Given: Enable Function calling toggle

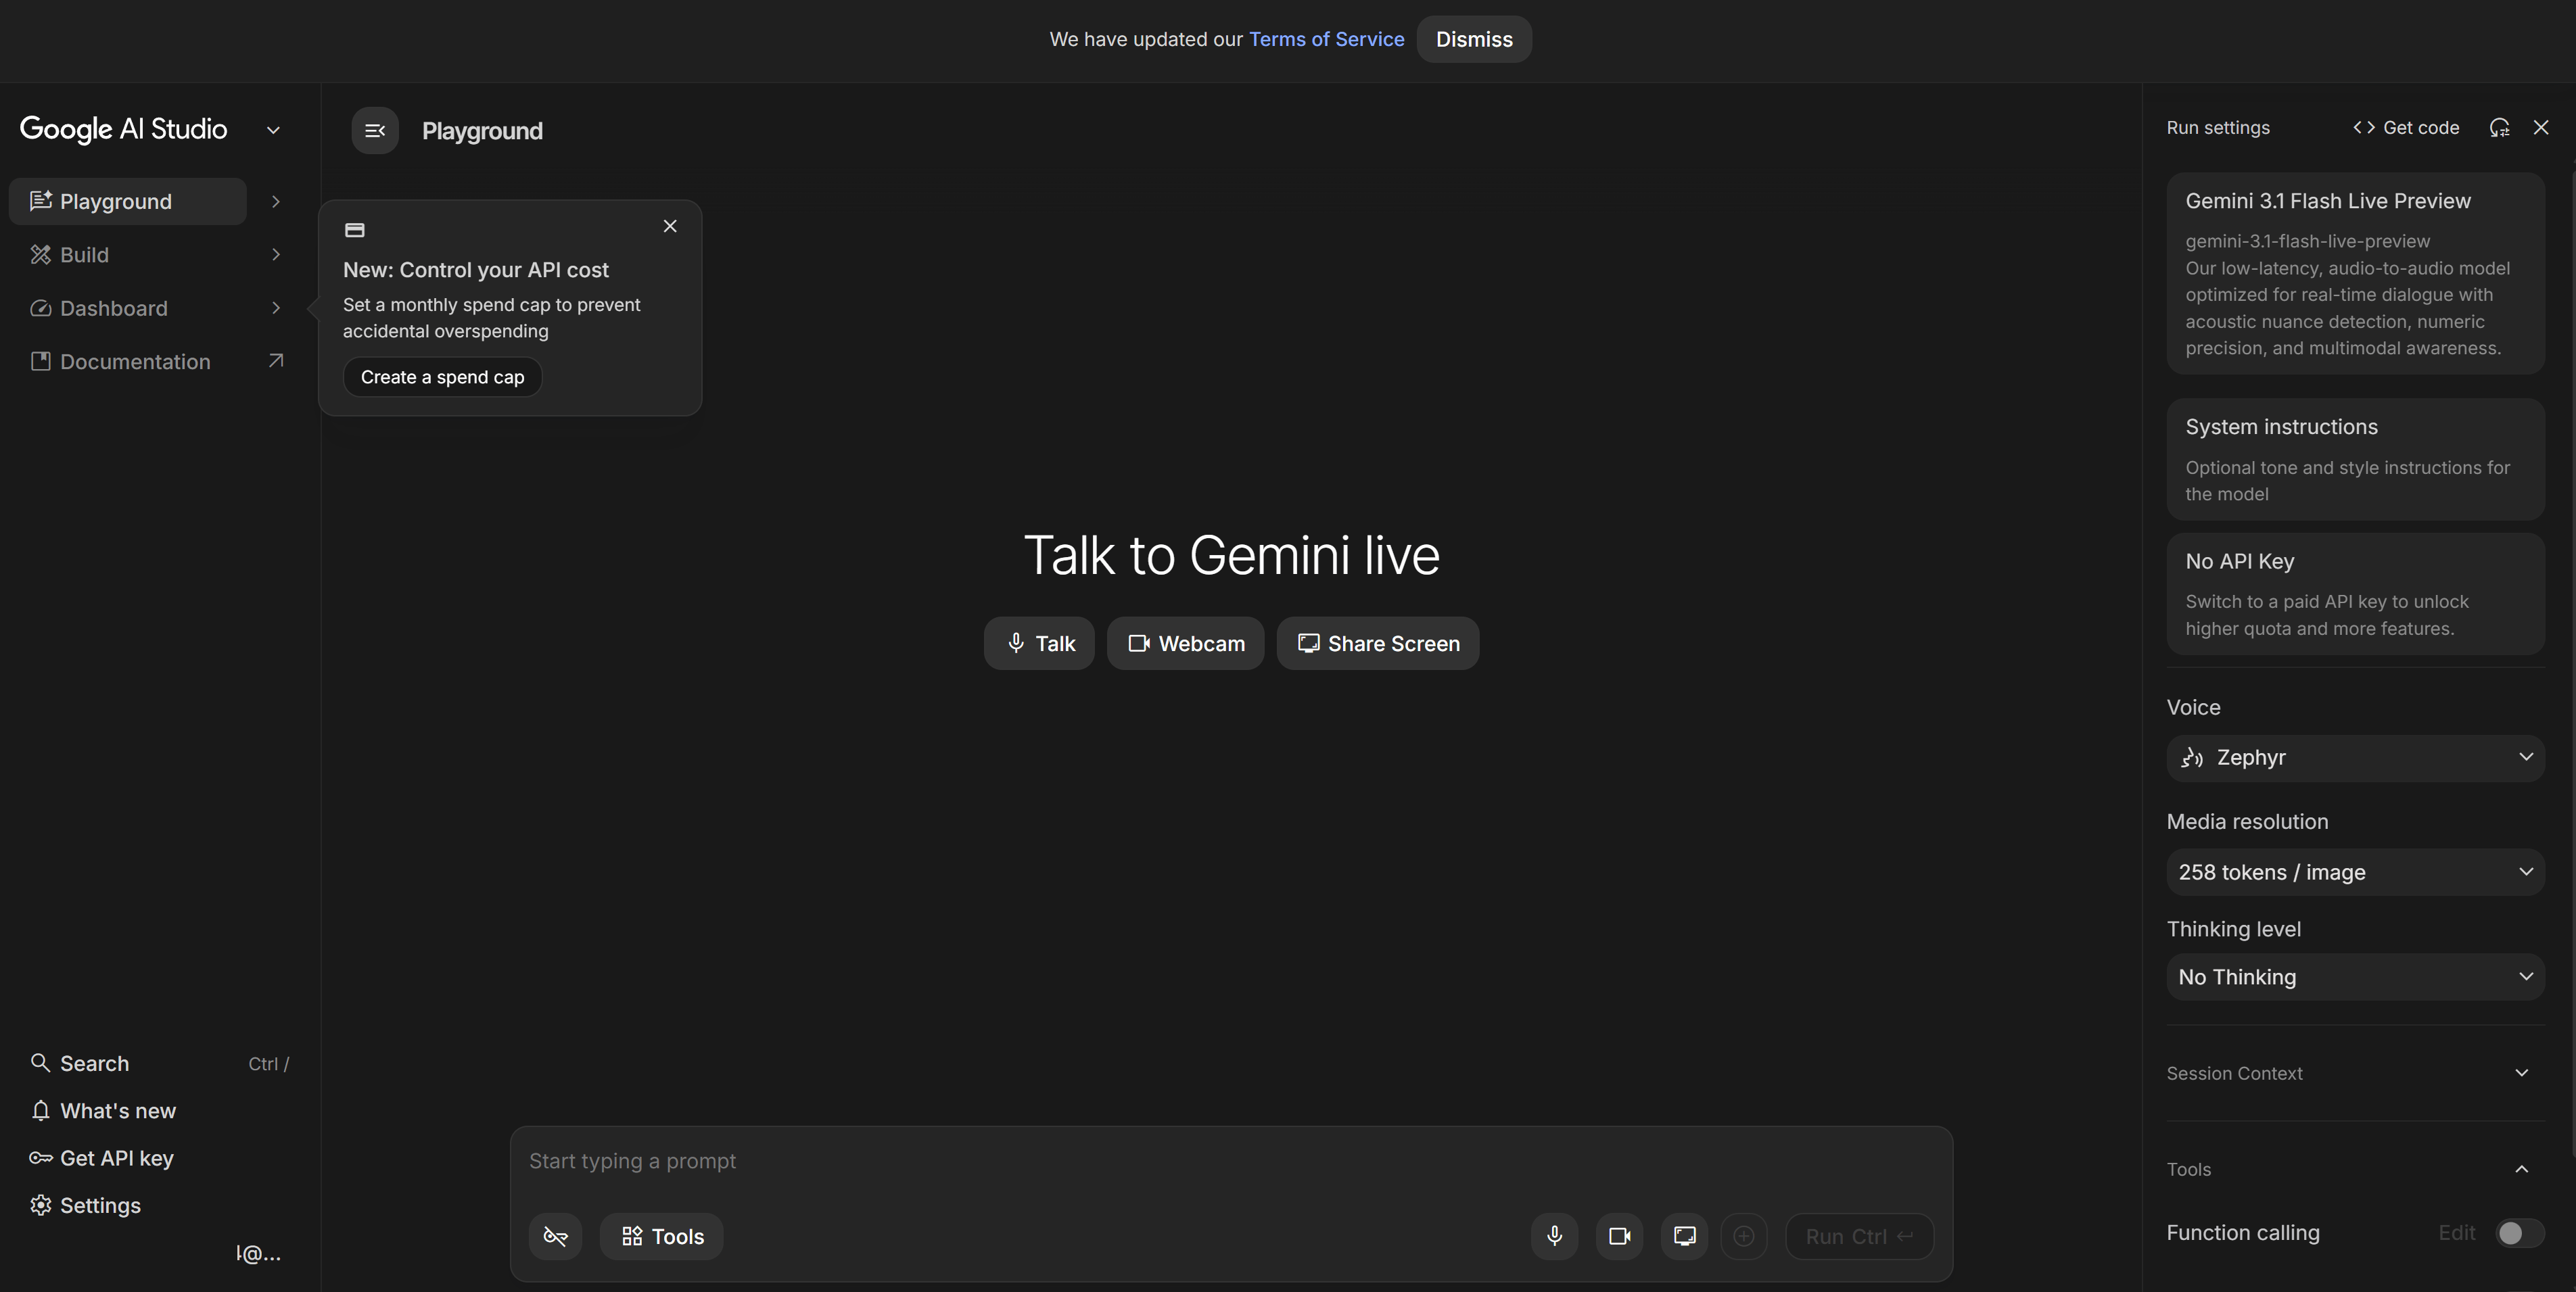Looking at the screenshot, I should (x=2513, y=1234).
